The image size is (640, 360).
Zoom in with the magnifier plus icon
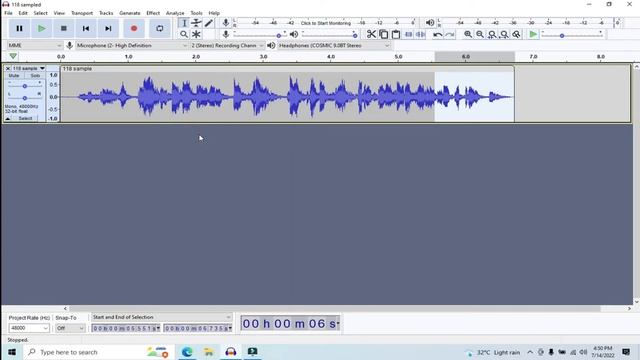(468, 34)
